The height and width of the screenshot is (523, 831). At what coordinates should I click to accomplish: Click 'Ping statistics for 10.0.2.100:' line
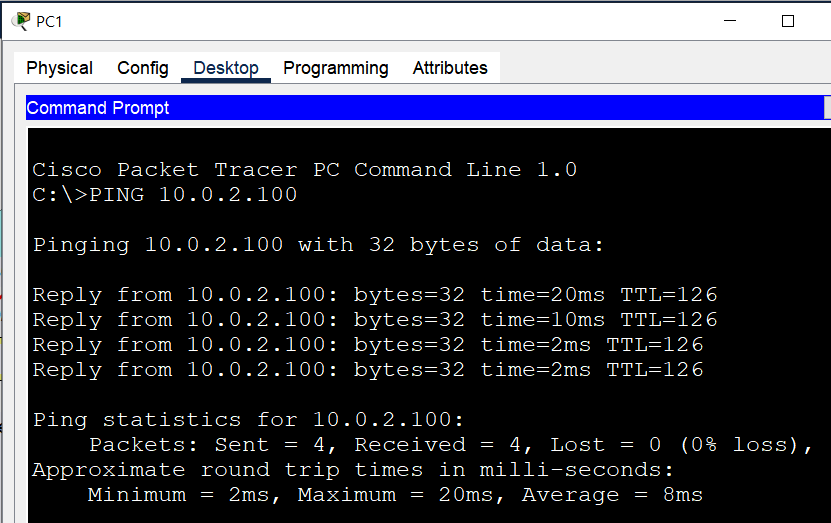pos(248,420)
